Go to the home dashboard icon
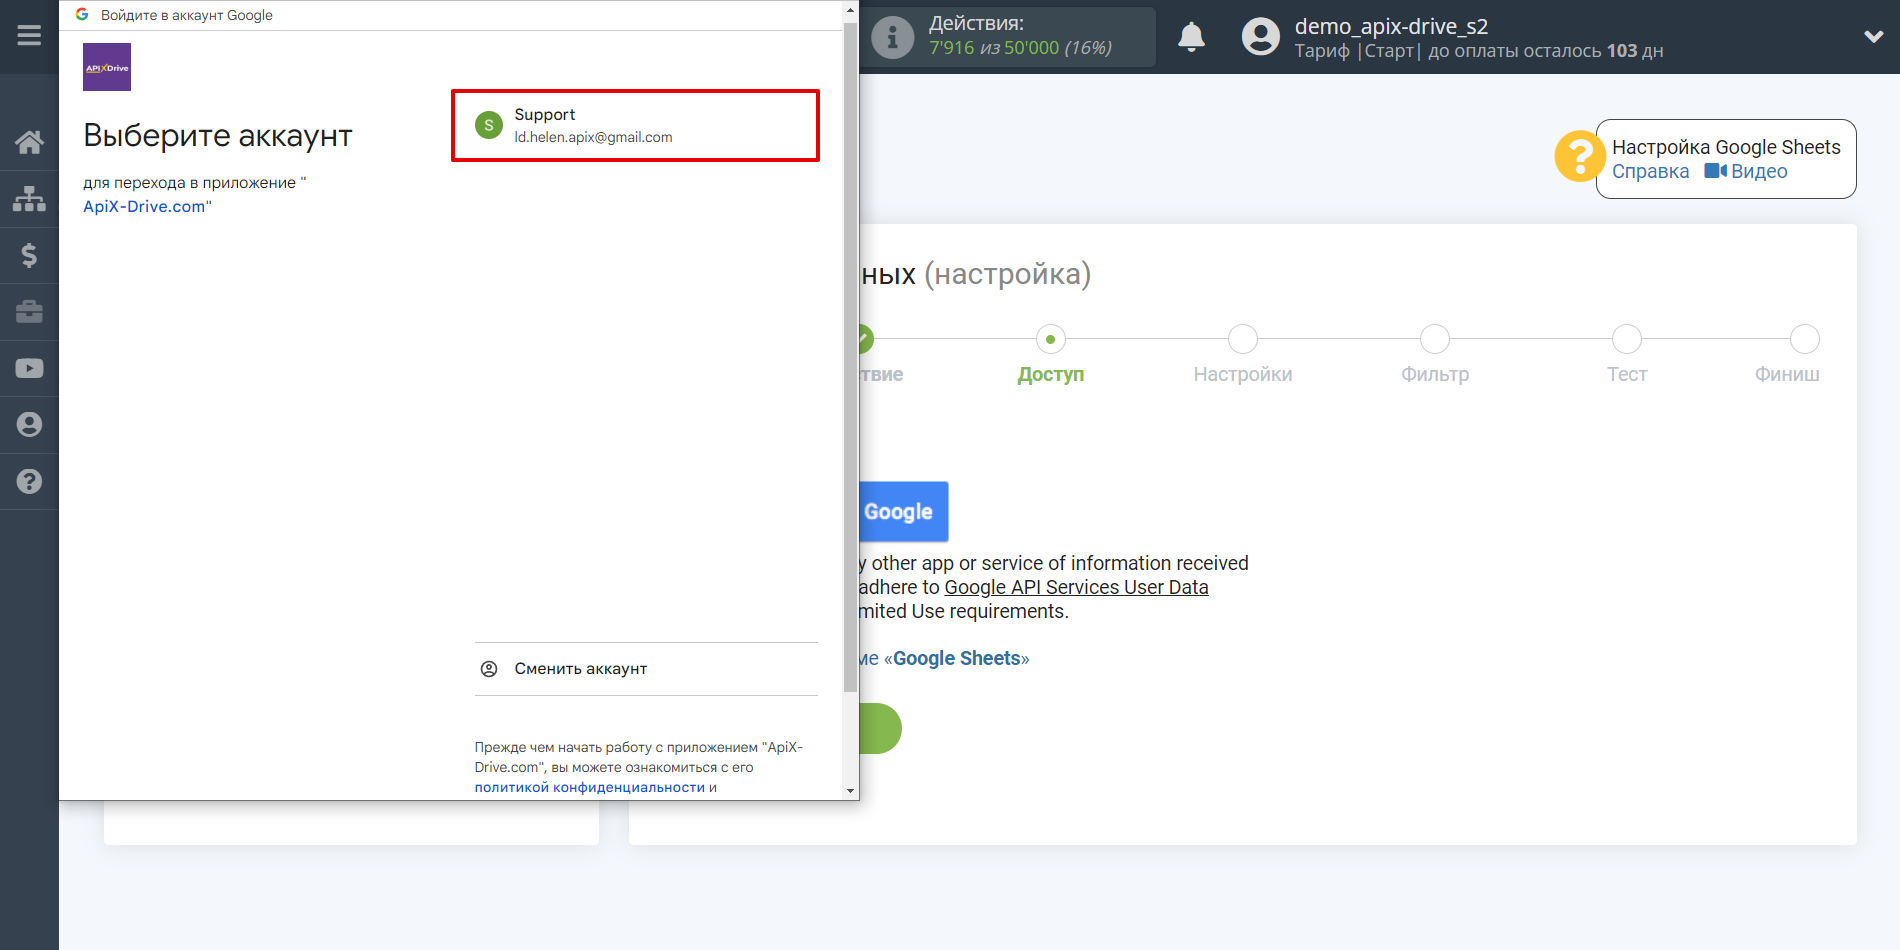 click(x=29, y=142)
